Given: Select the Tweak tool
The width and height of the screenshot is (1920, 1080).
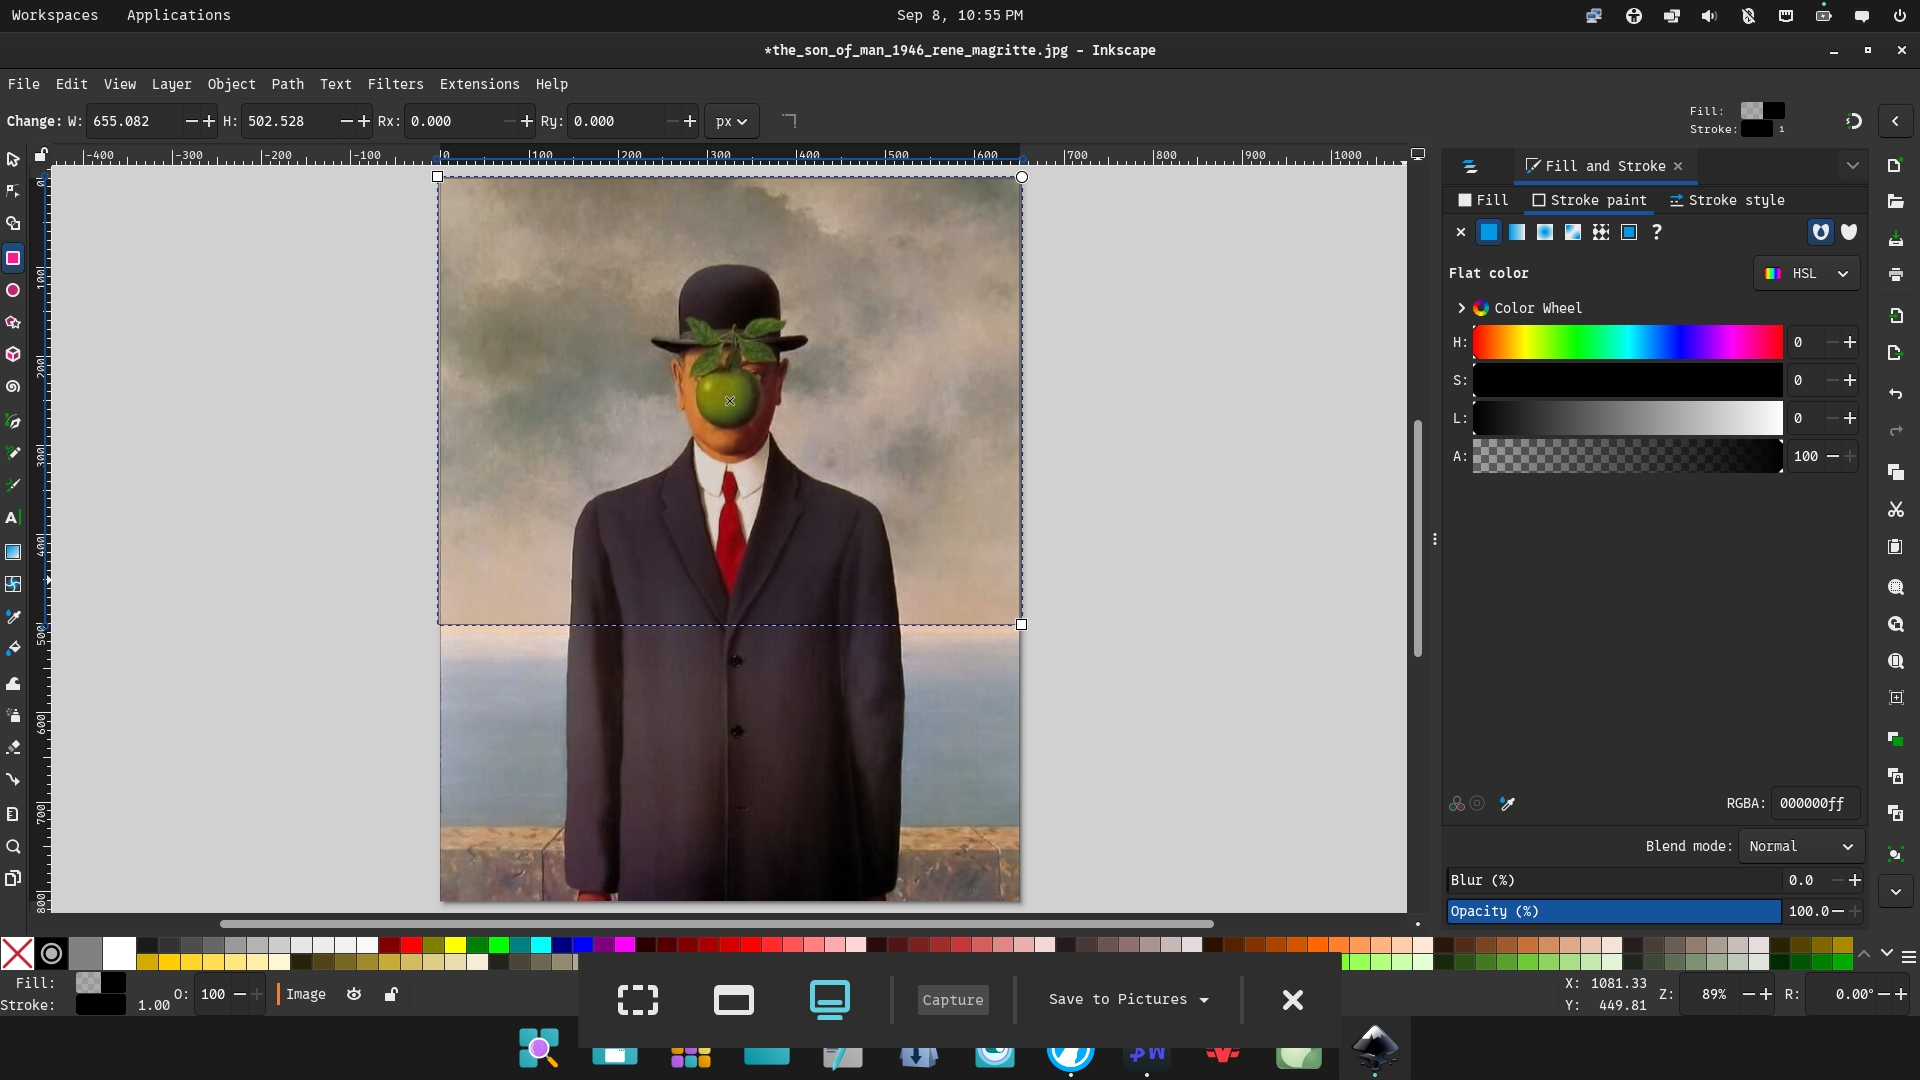Looking at the screenshot, I should click(x=13, y=684).
